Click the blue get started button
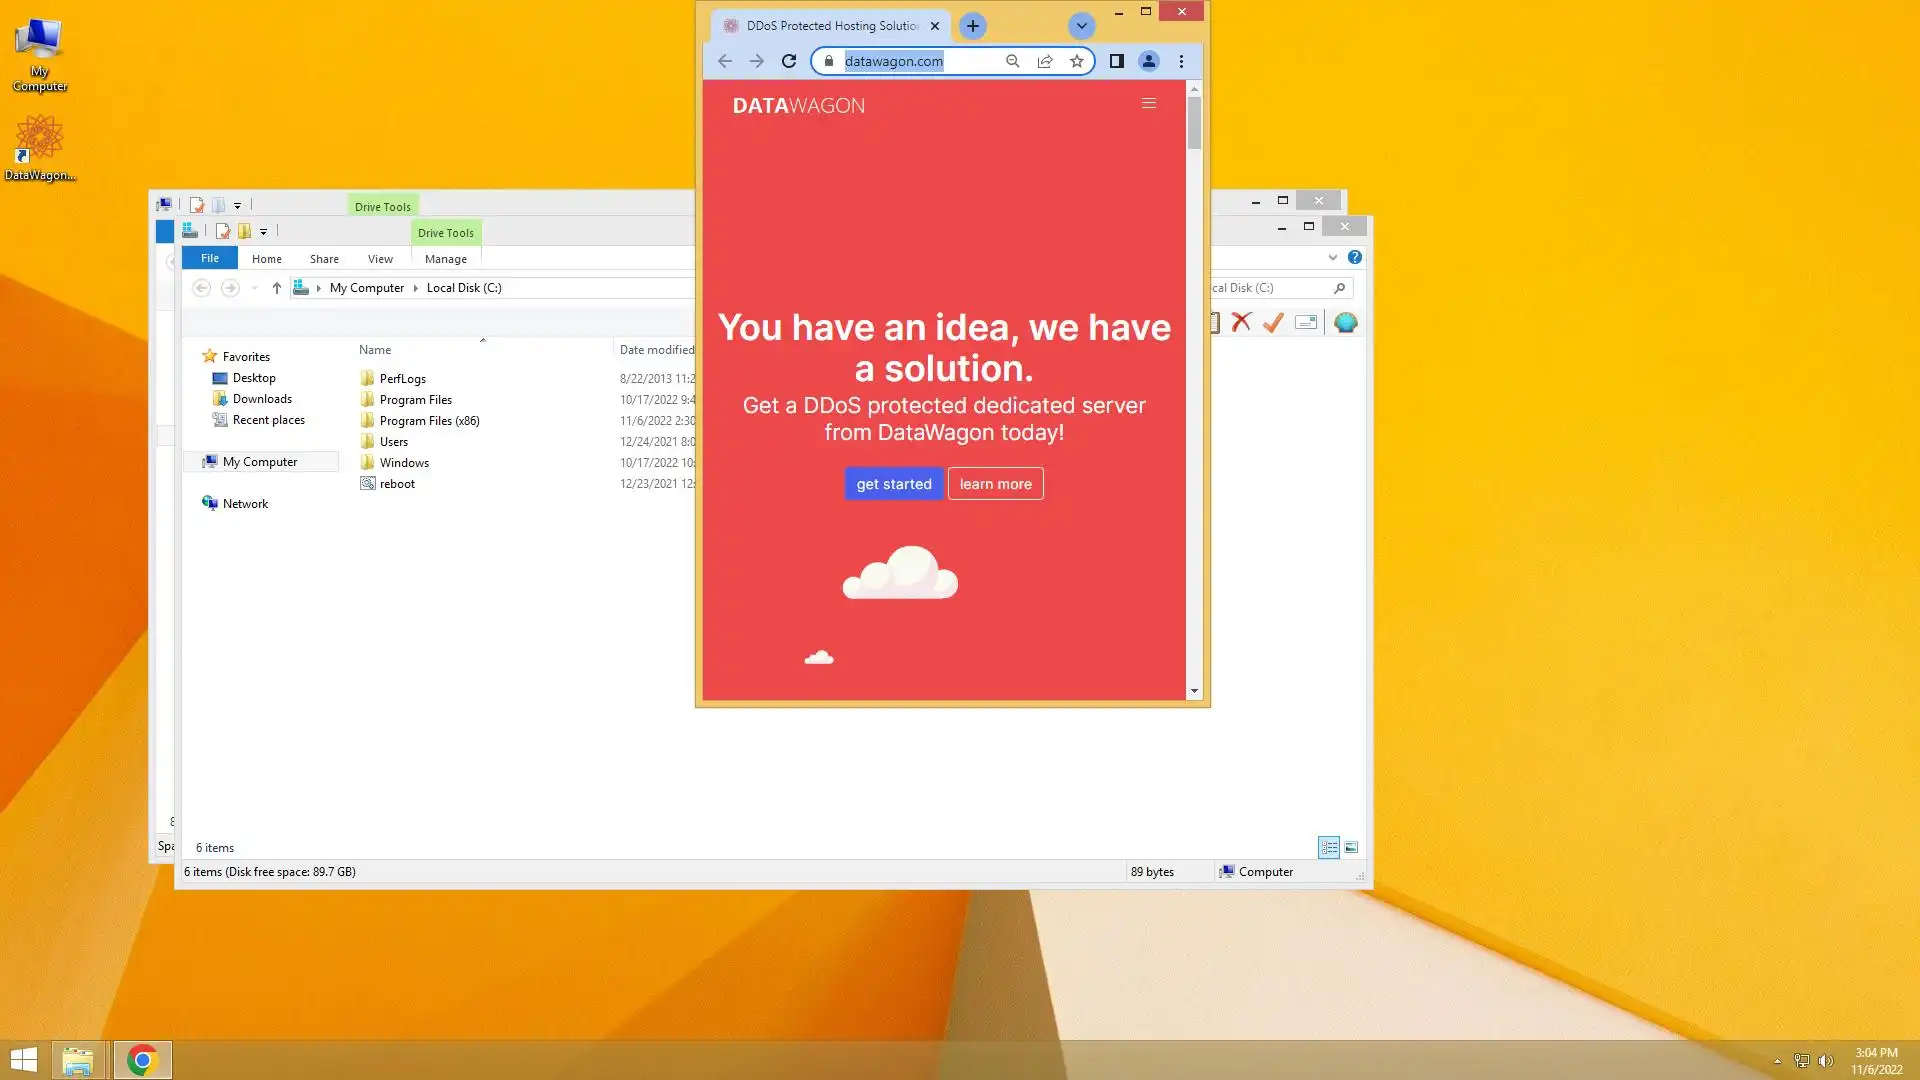The image size is (1920, 1080). pyautogui.click(x=894, y=484)
